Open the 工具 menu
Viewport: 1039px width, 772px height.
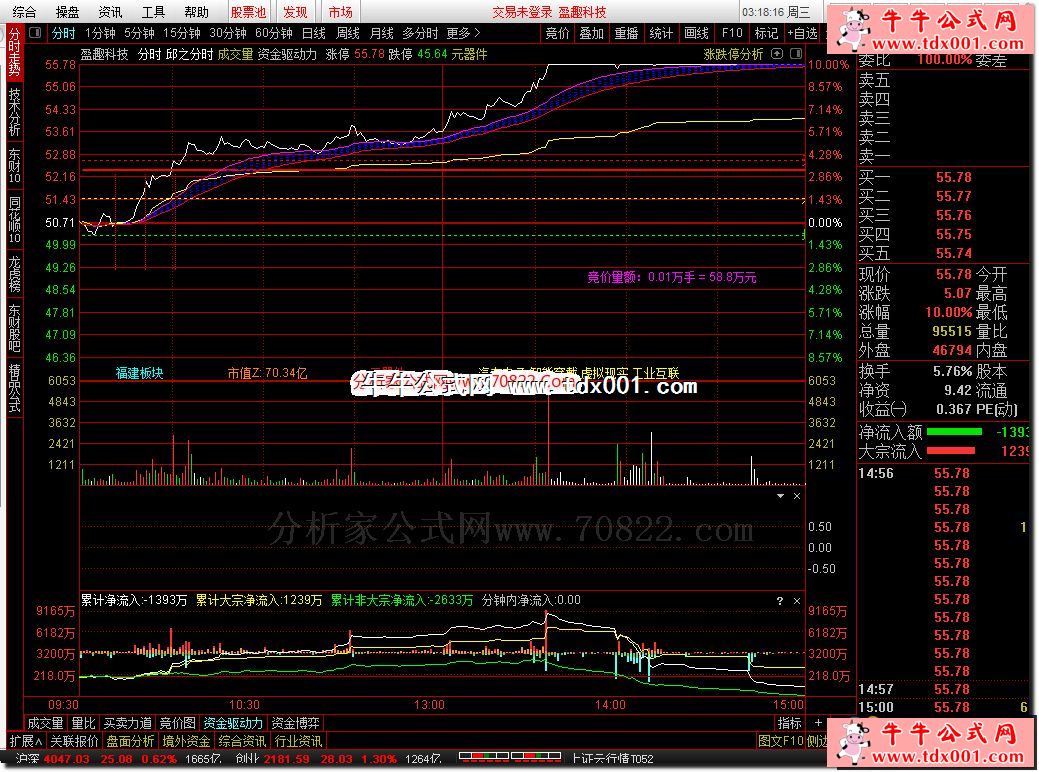(x=153, y=12)
